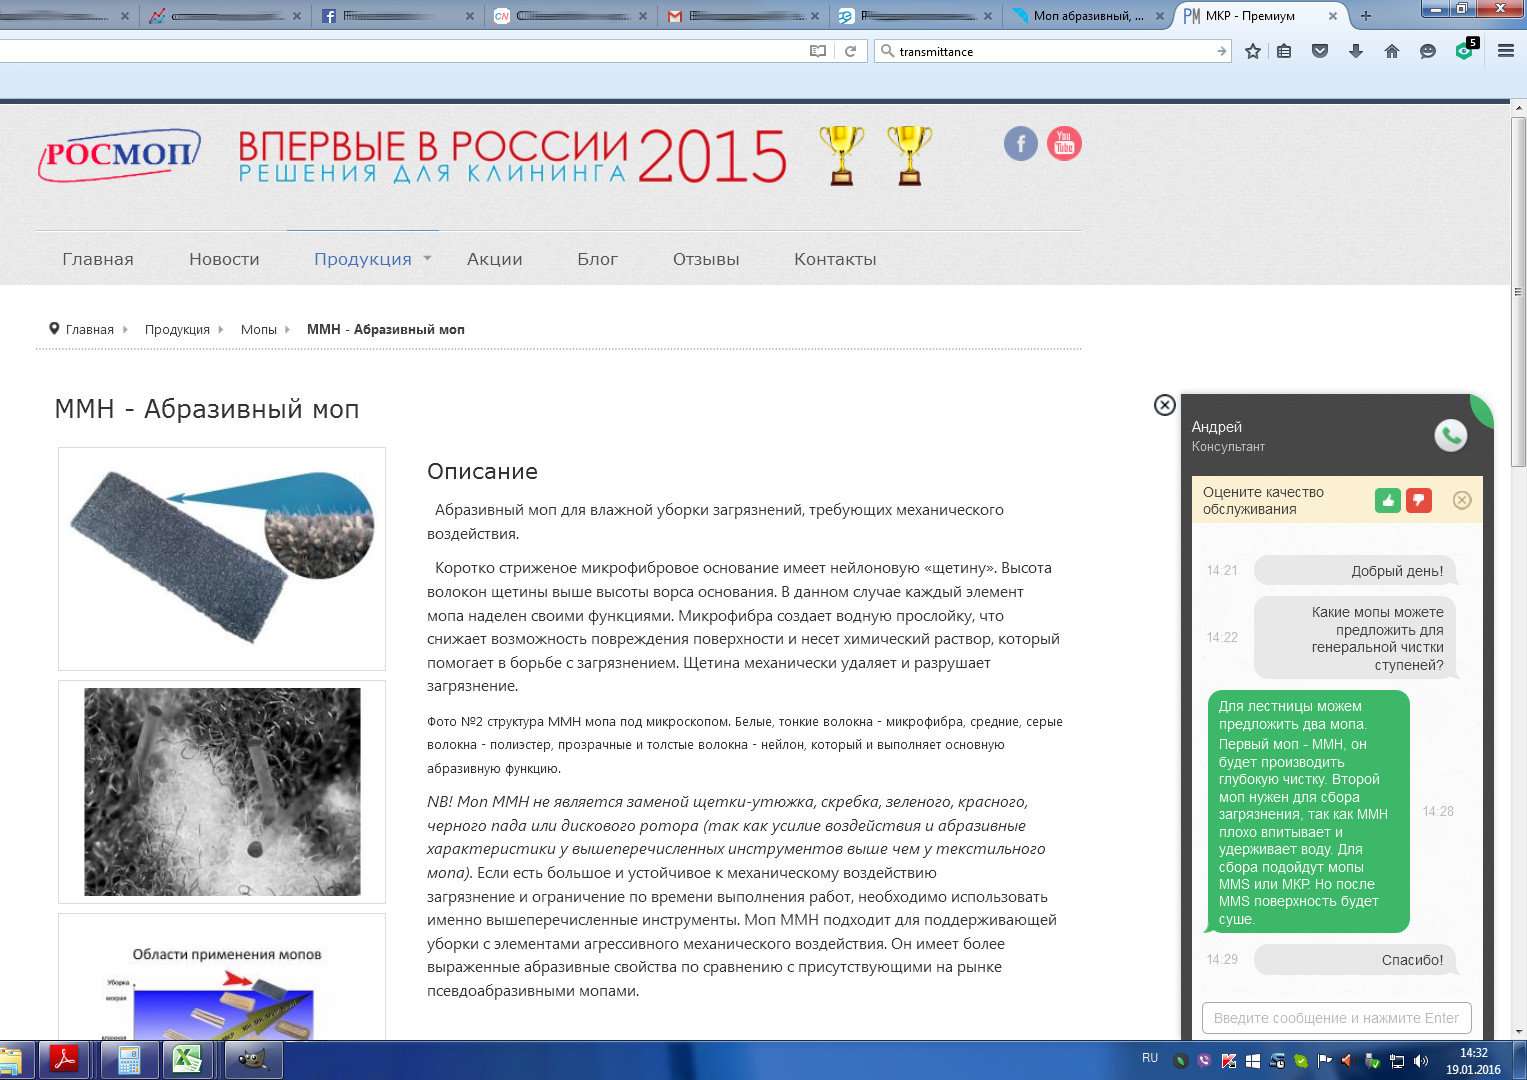
Task: Open the Главная nav item
Action: [98, 259]
